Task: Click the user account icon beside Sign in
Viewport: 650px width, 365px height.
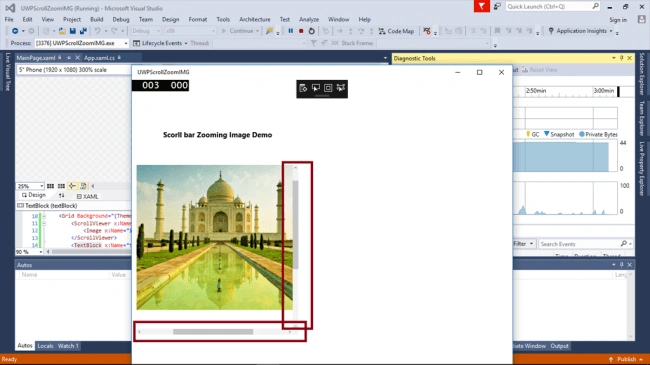Action: tap(642, 19)
